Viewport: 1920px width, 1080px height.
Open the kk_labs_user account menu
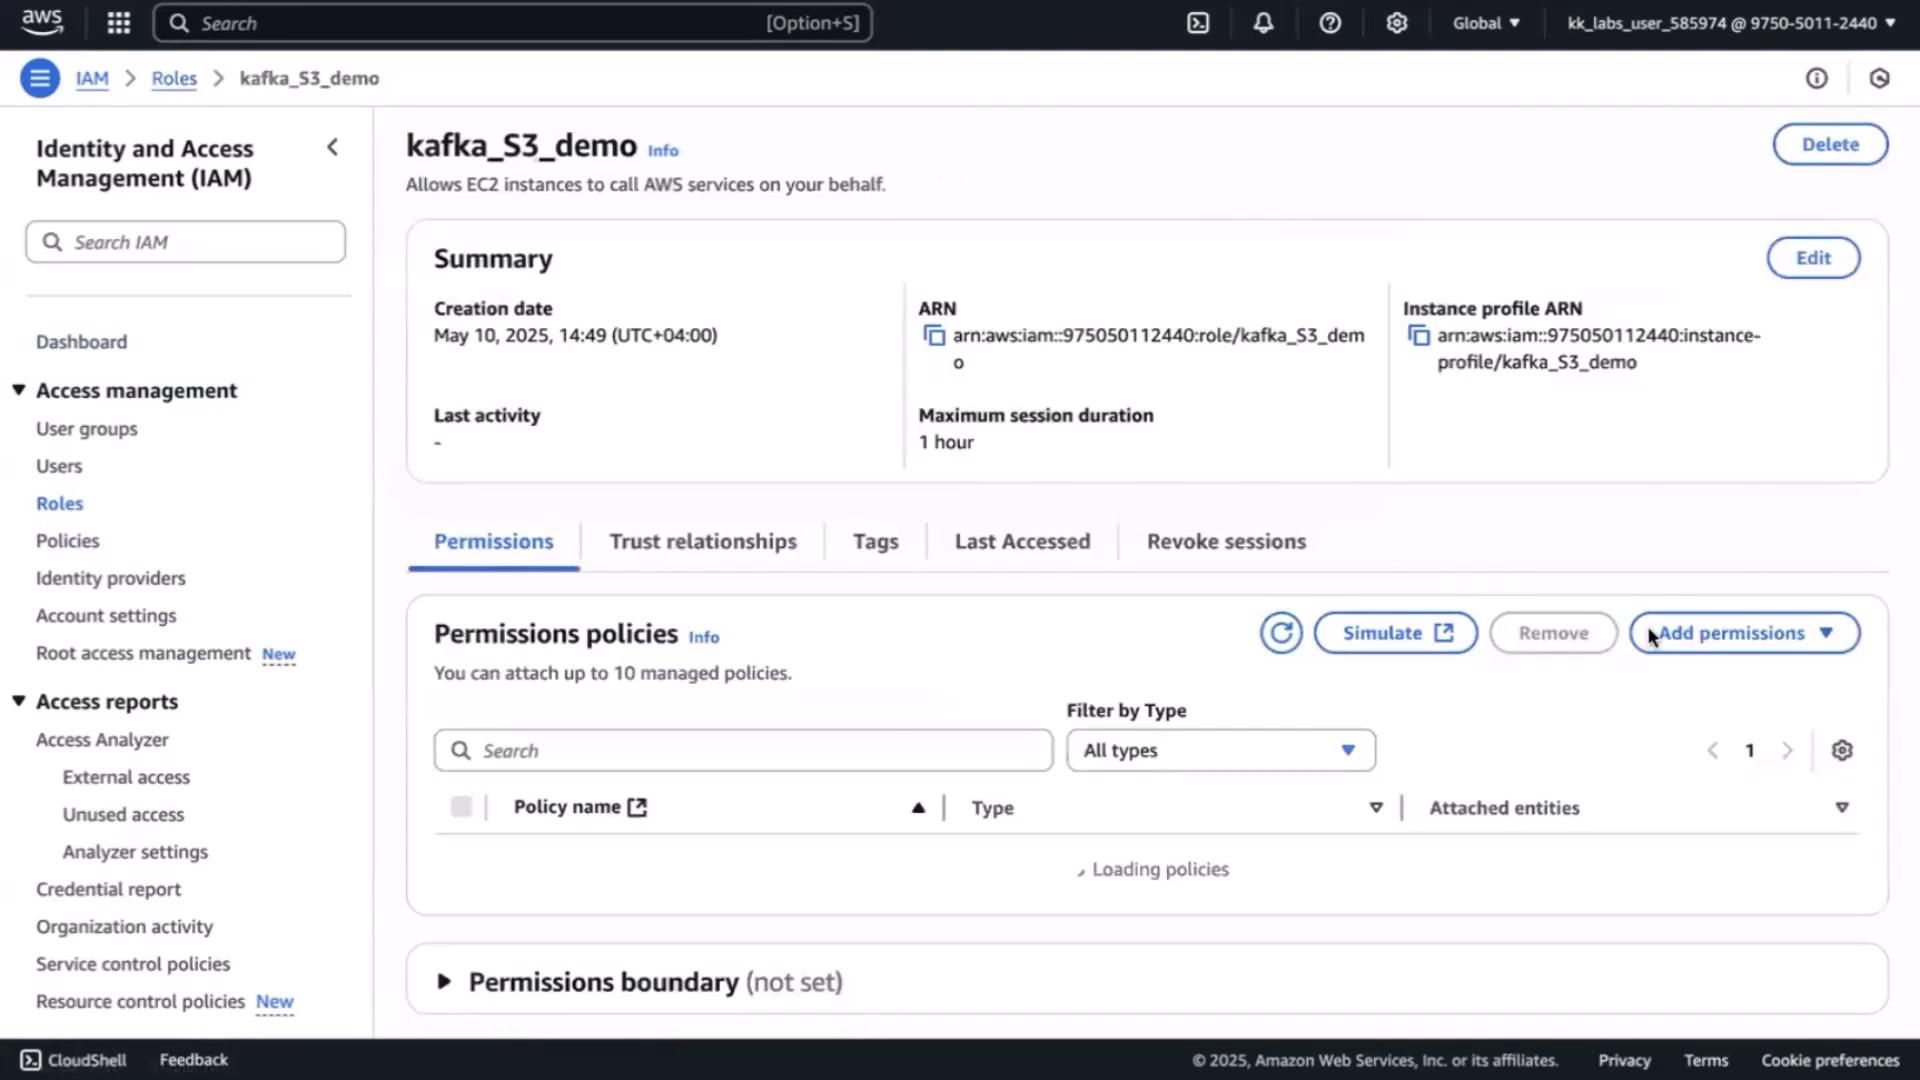pos(1731,23)
